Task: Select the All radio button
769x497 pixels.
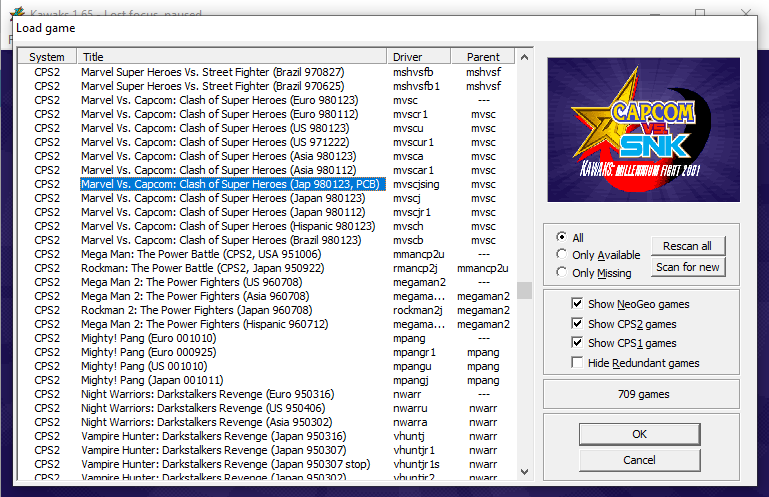Action: pyautogui.click(x=561, y=238)
